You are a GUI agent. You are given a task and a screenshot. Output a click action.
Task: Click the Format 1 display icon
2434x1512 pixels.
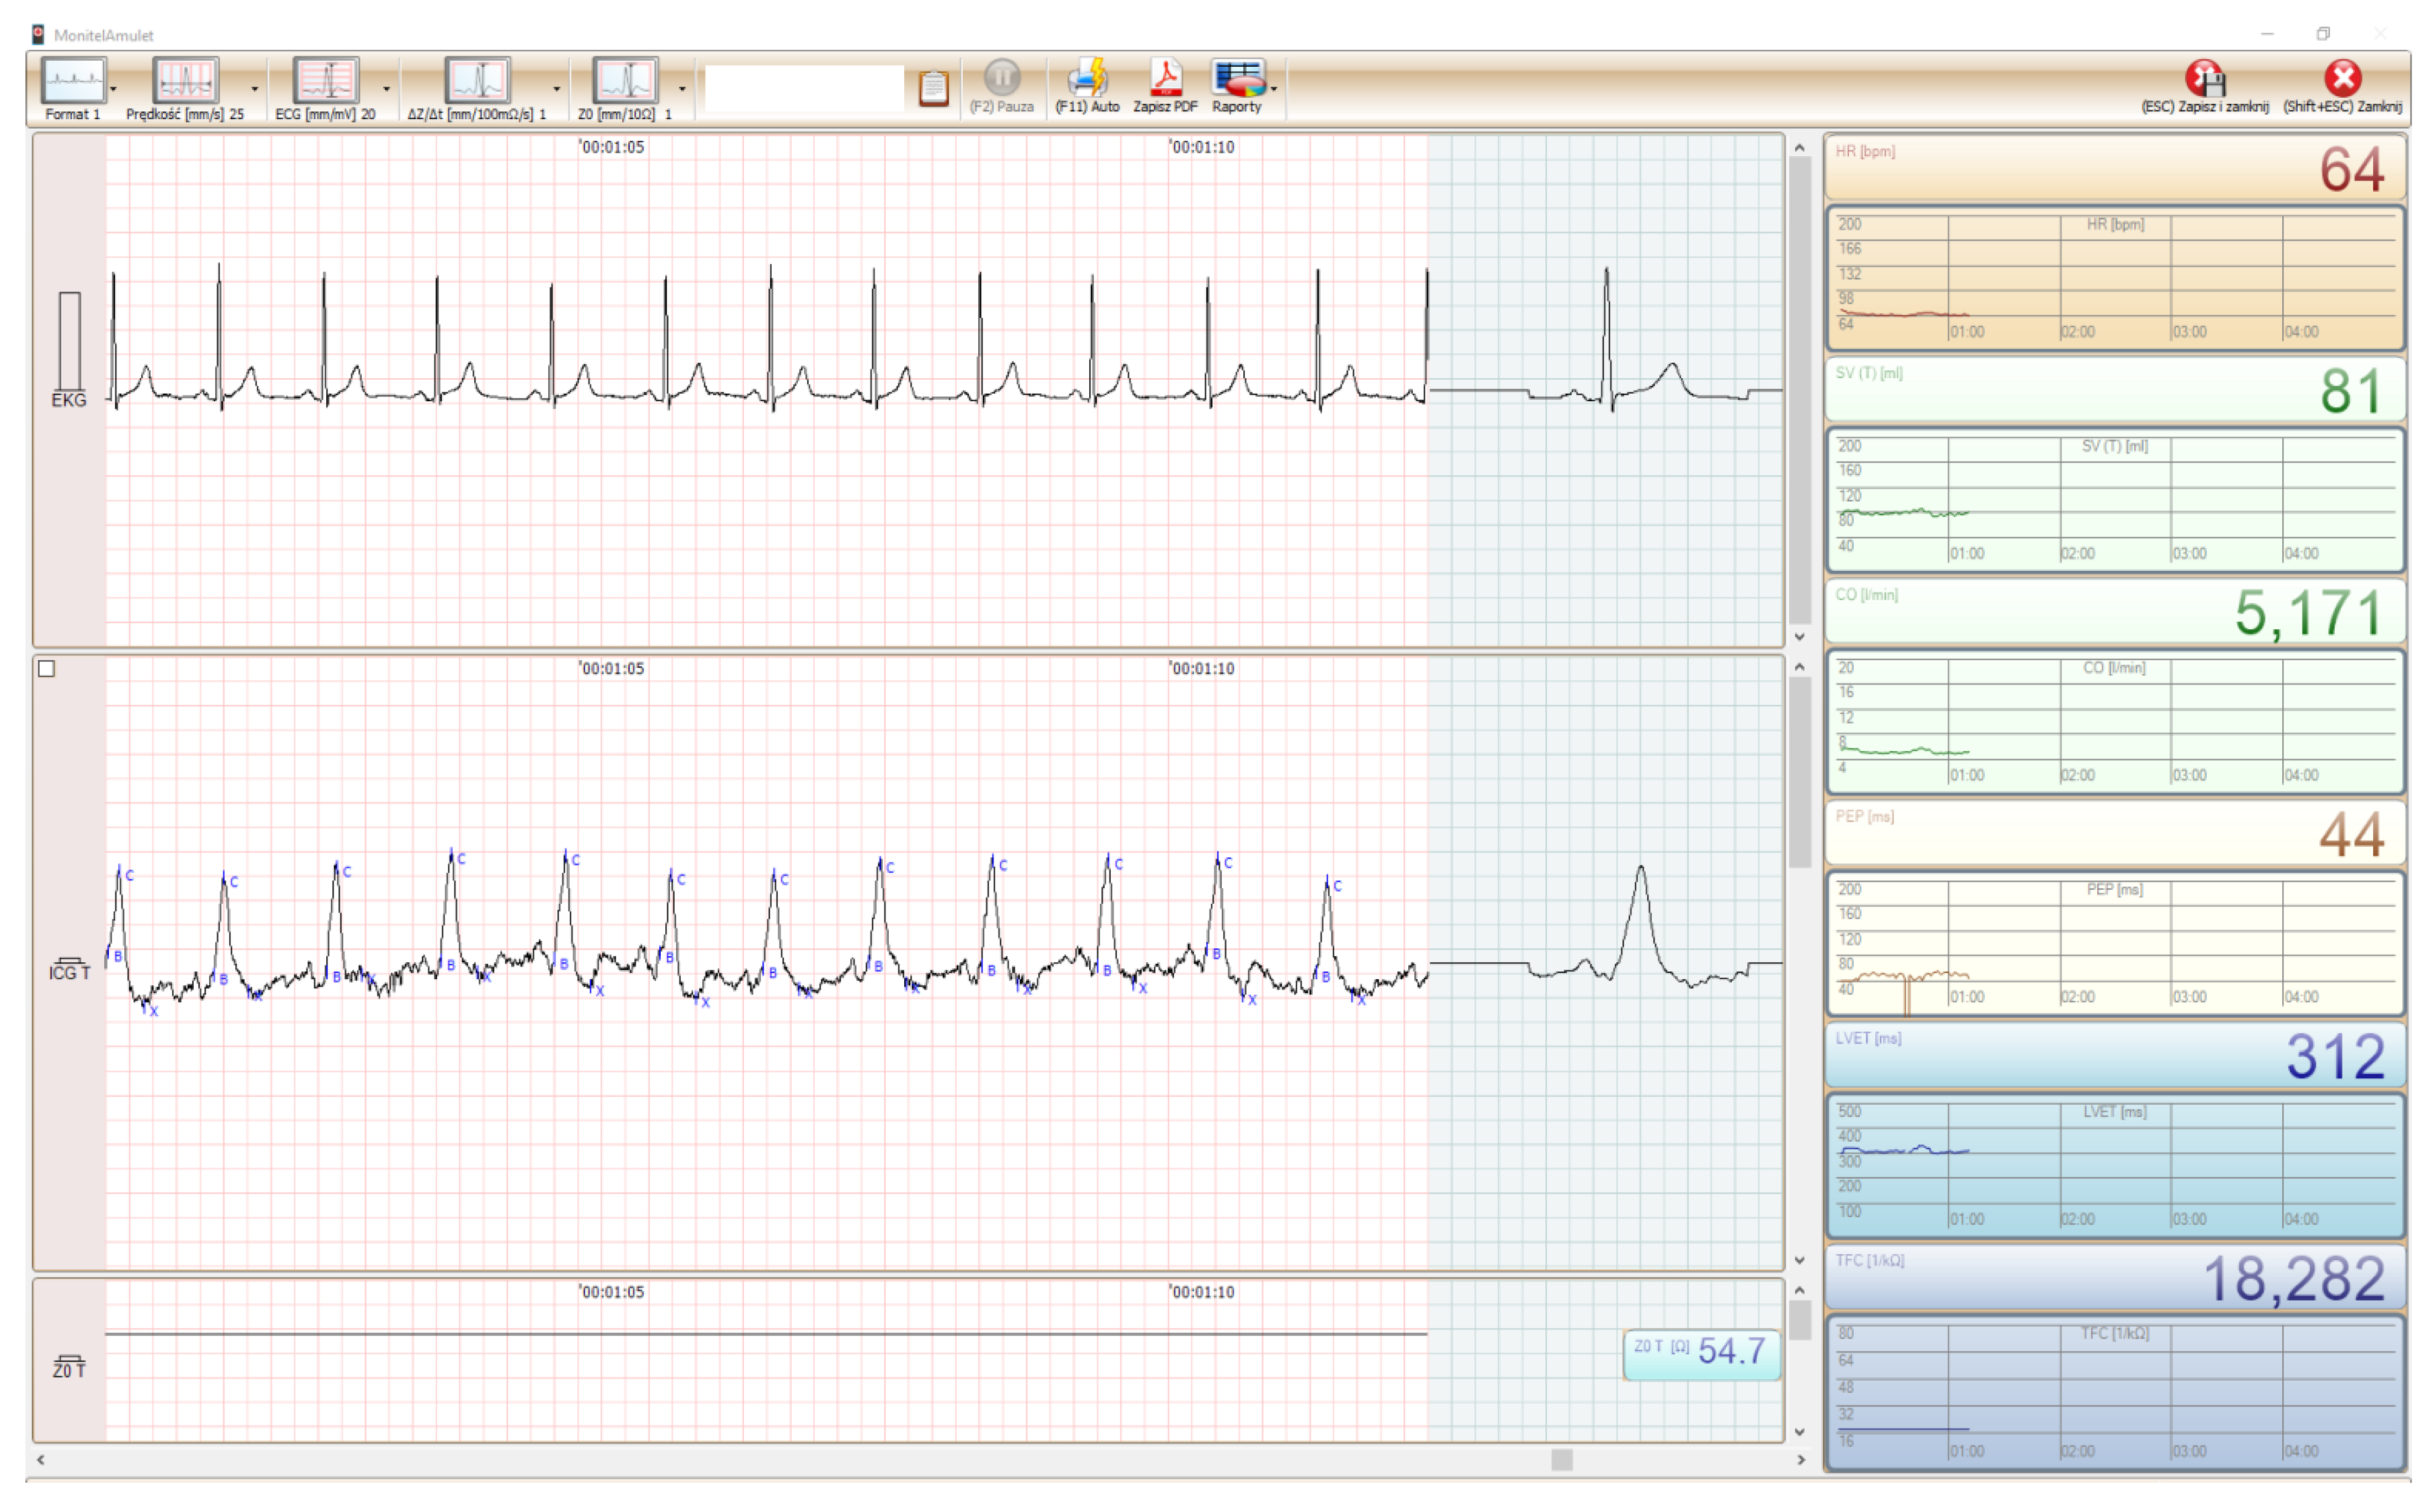coord(73,80)
